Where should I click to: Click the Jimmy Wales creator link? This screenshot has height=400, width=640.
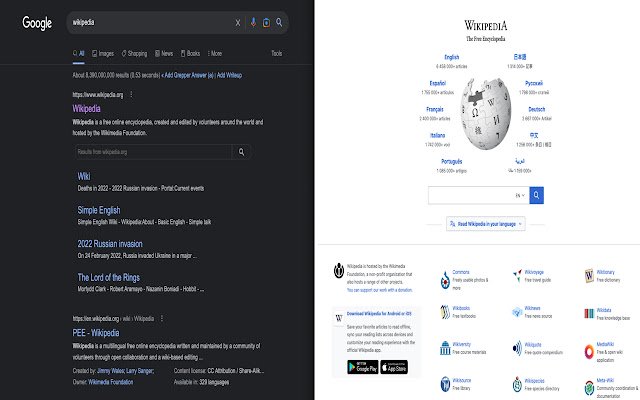click(111, 371)
